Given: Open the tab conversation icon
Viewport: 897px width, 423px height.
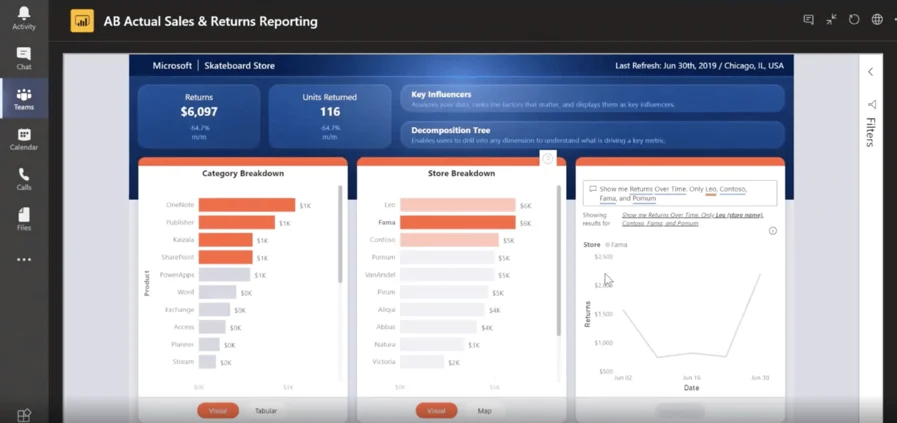Looking at the screenshot, I should click(x=808, y=19).
